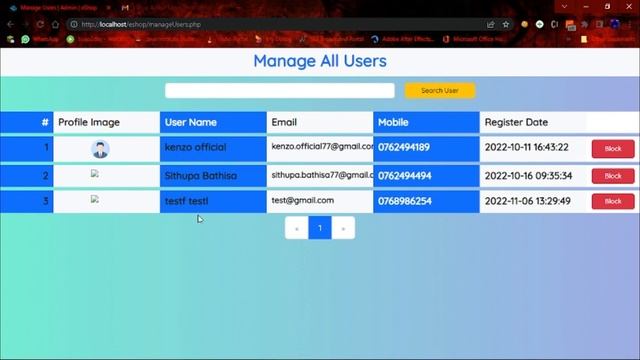The height and width of the screenshot is (360, 640).
Task: Select username kenzo official
Action: pos(196,147)
